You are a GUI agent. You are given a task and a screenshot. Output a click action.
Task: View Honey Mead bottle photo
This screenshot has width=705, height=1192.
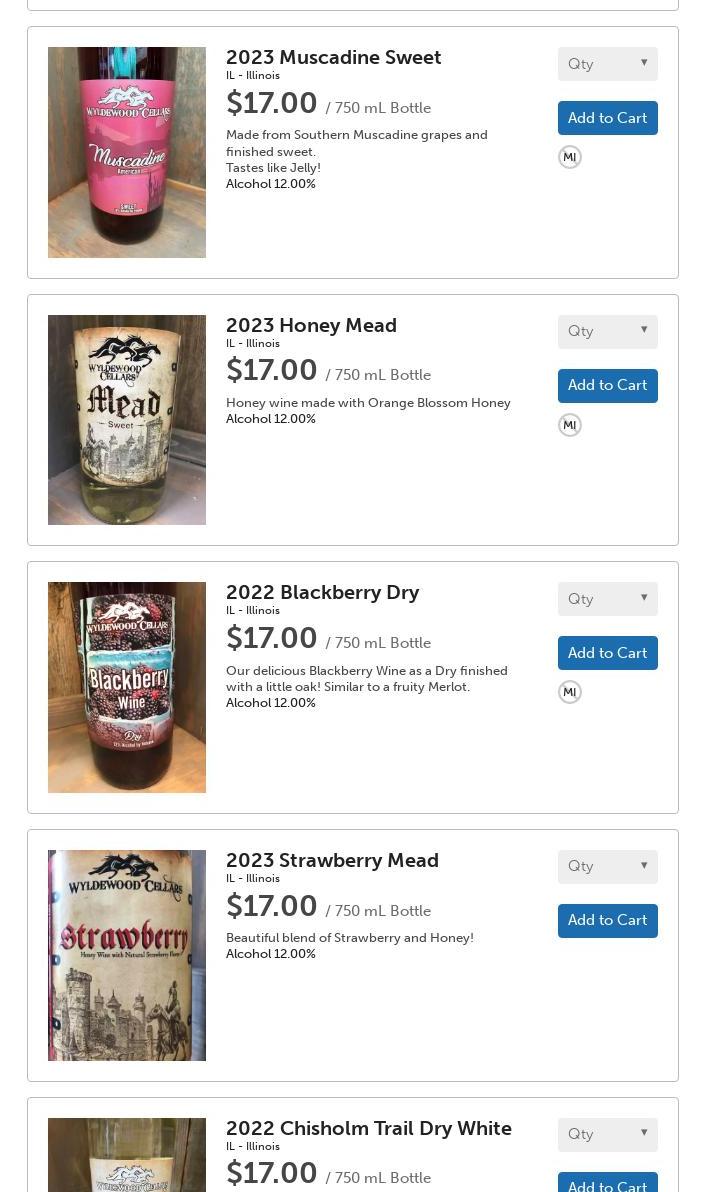pos(127,420)
